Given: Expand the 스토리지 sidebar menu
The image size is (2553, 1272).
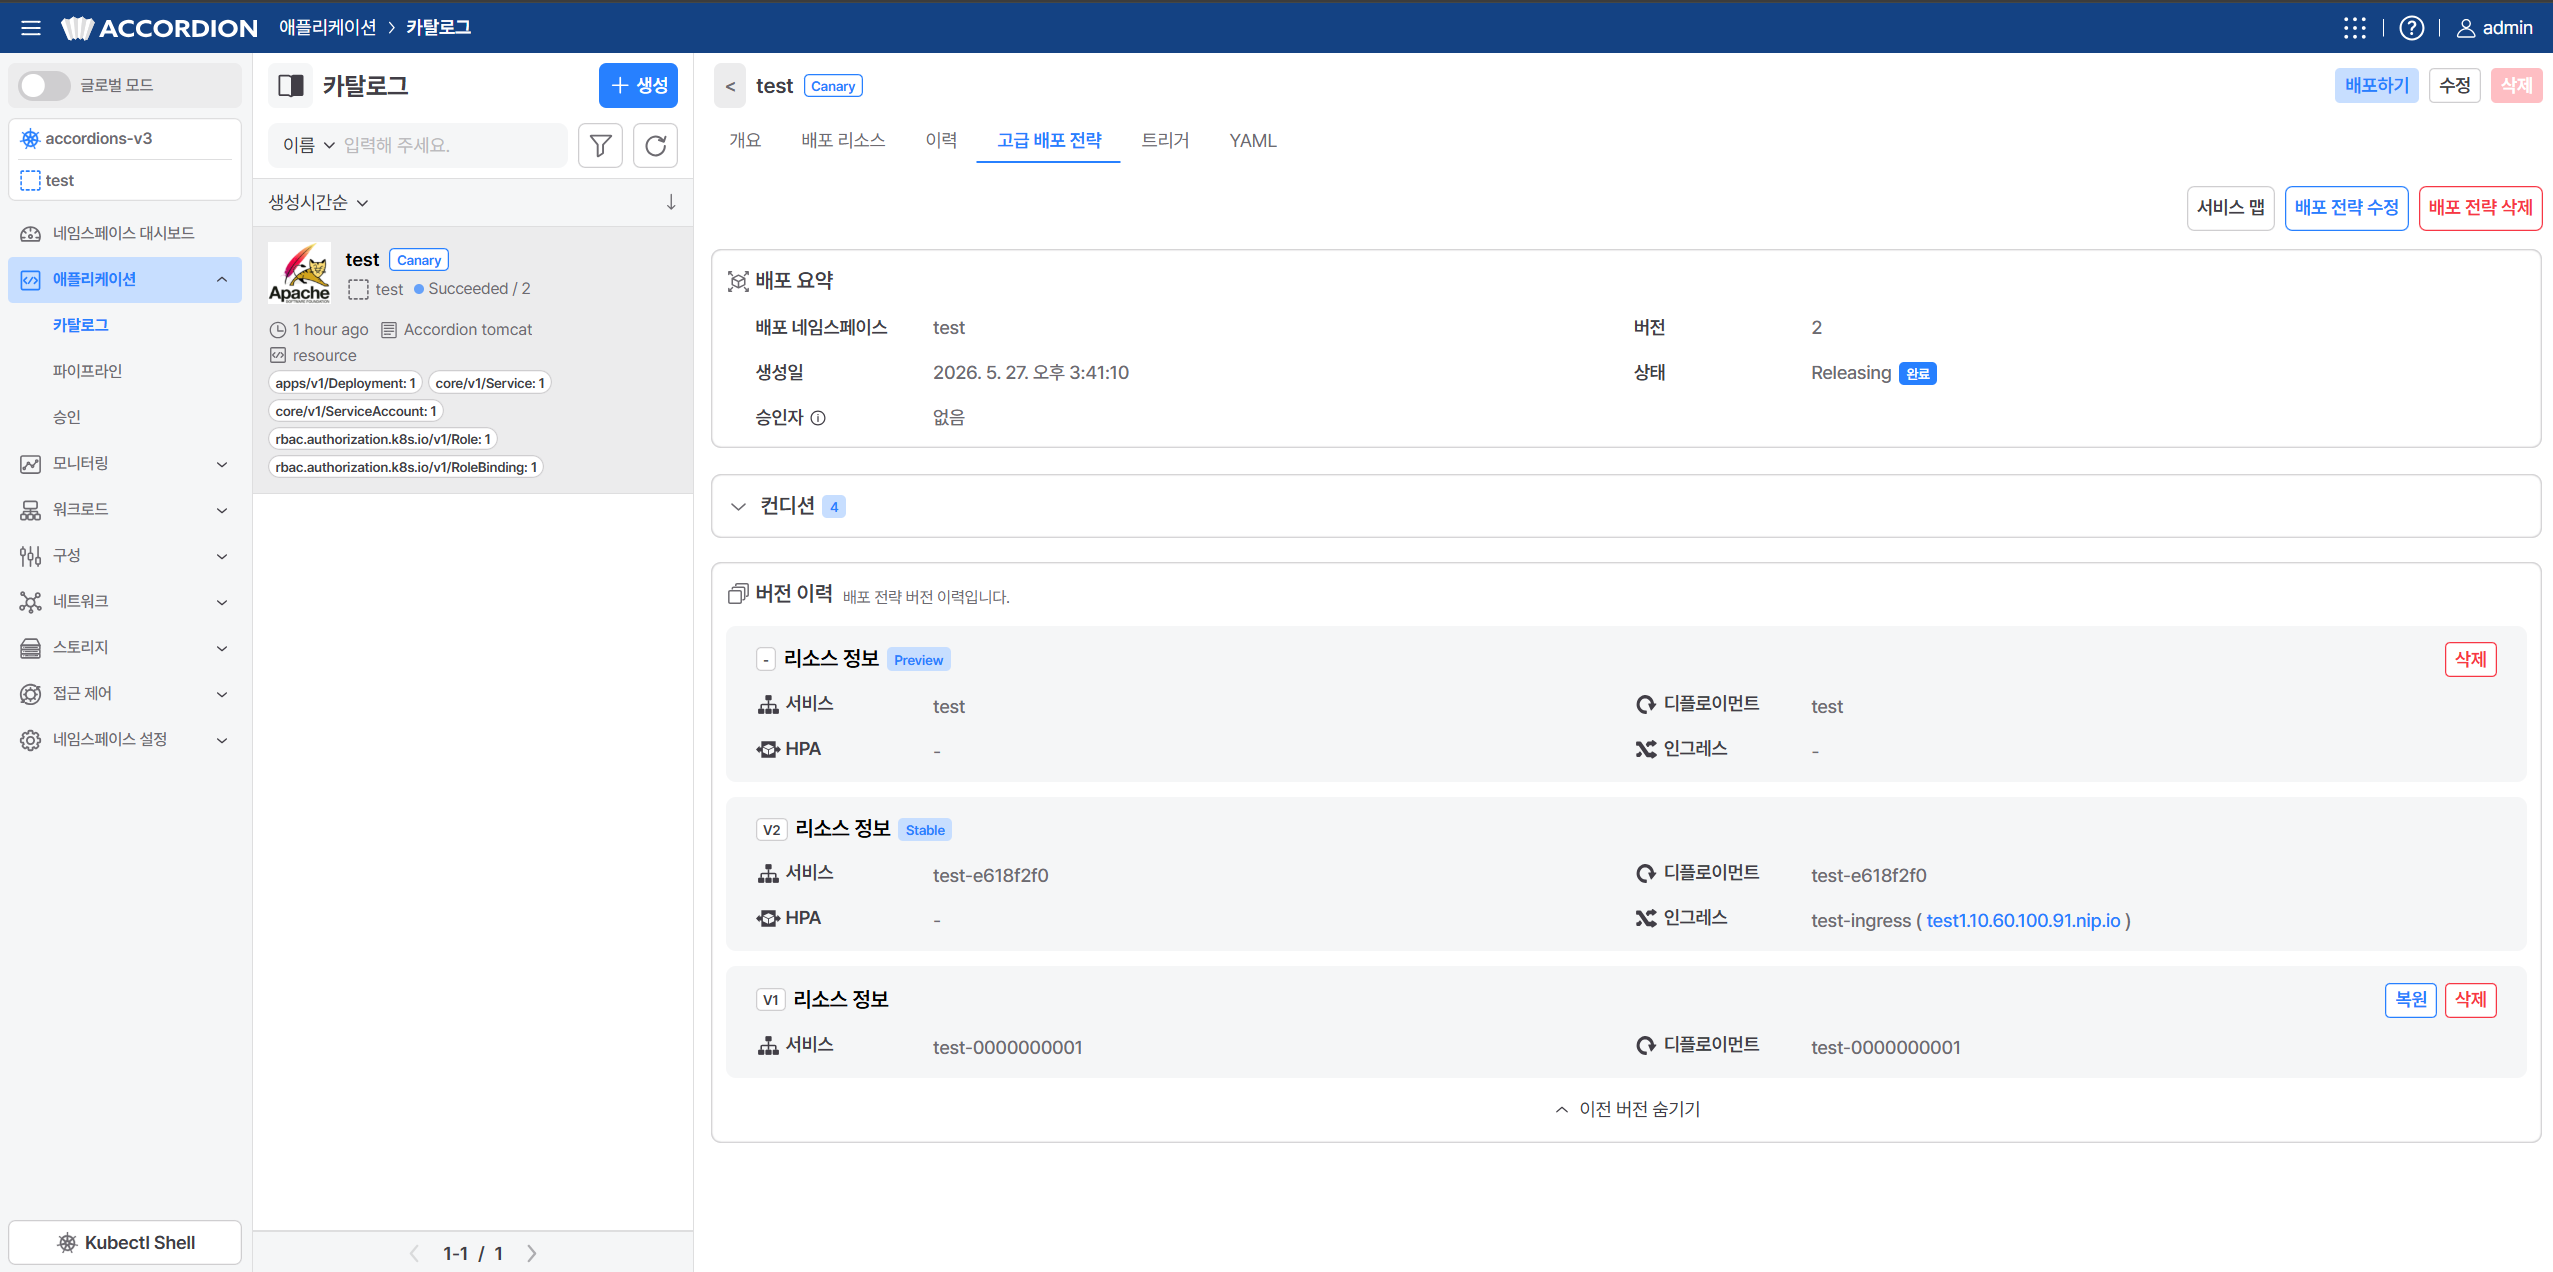Looking at the screenshot, I should point(125,647).
